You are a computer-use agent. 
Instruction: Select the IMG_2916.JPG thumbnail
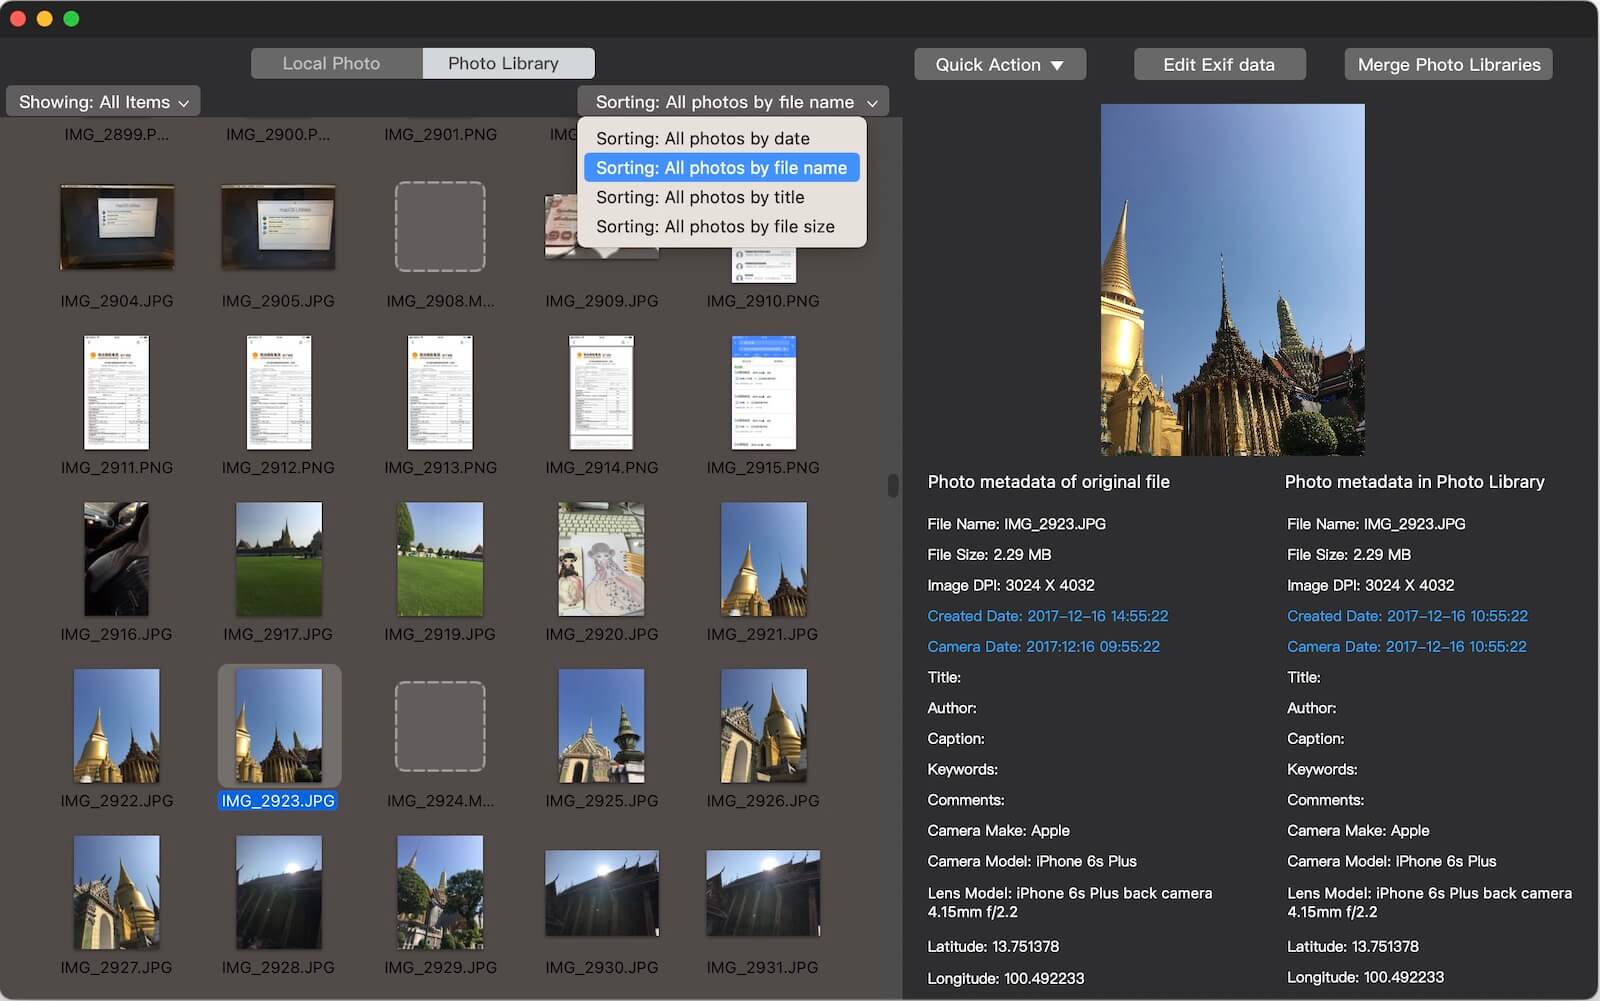(117, 559)
